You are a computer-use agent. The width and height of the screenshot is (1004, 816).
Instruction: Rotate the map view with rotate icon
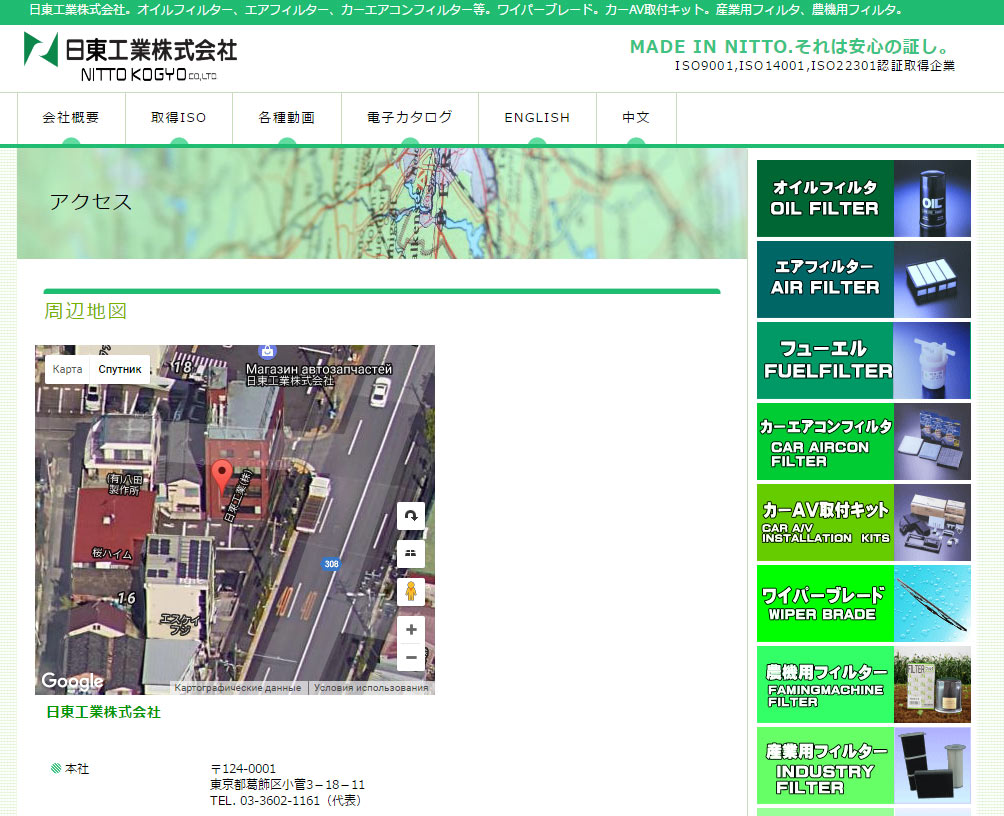tap(411, 516)
